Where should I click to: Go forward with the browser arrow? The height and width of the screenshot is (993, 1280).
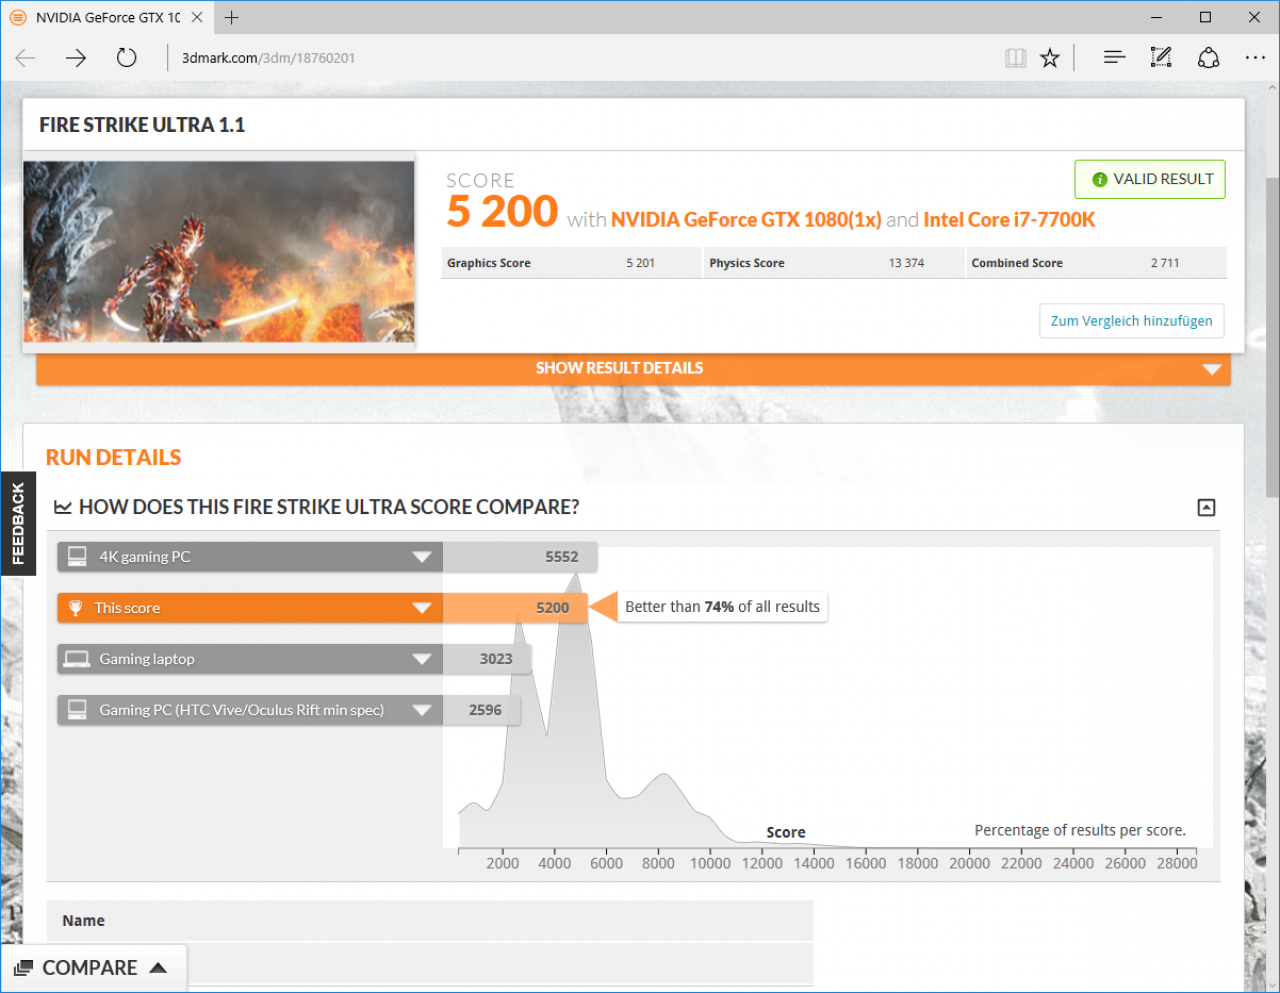coord(76,58)
